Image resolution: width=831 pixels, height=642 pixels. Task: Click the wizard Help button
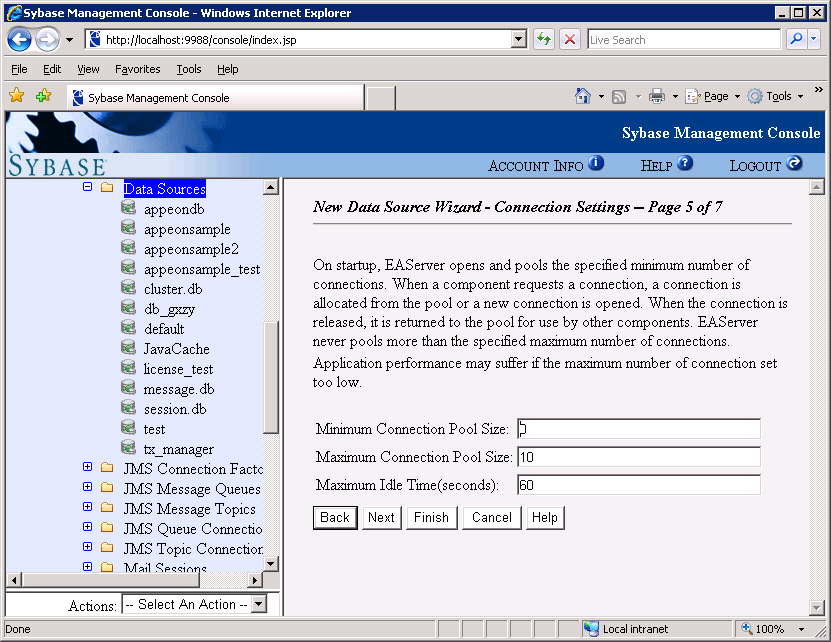point(545,517)
